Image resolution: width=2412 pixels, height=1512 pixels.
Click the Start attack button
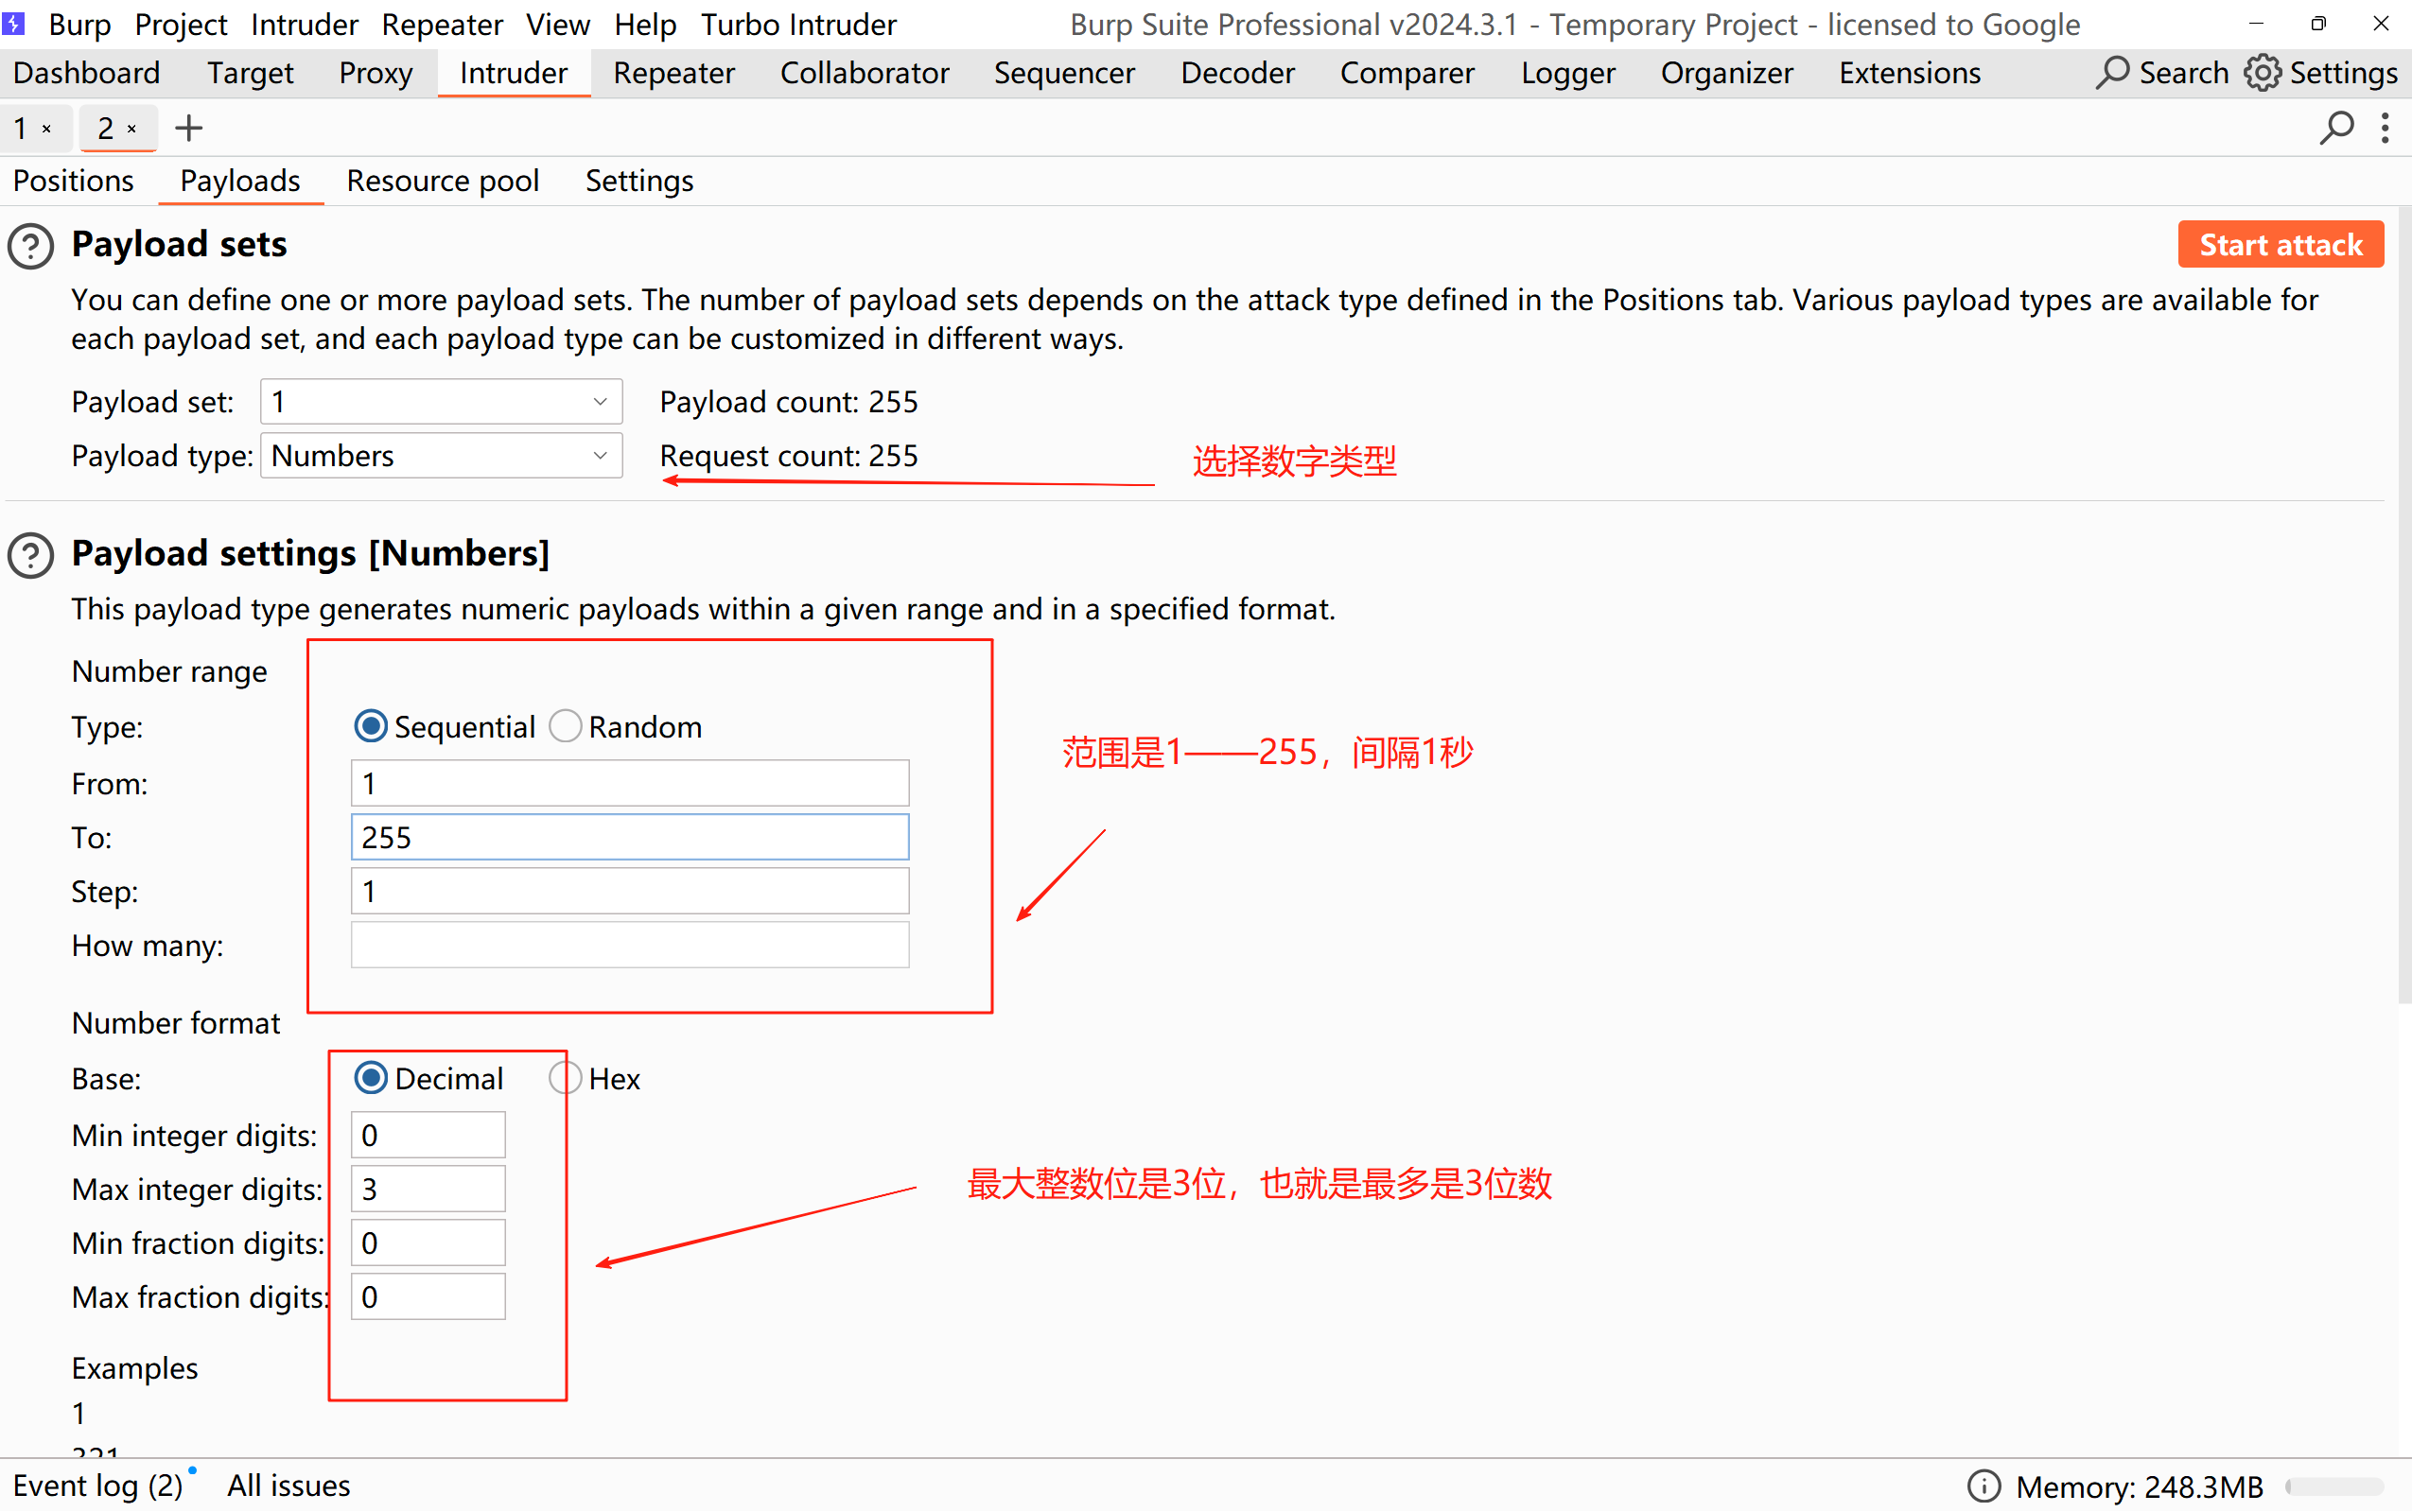click(2280, 245)
